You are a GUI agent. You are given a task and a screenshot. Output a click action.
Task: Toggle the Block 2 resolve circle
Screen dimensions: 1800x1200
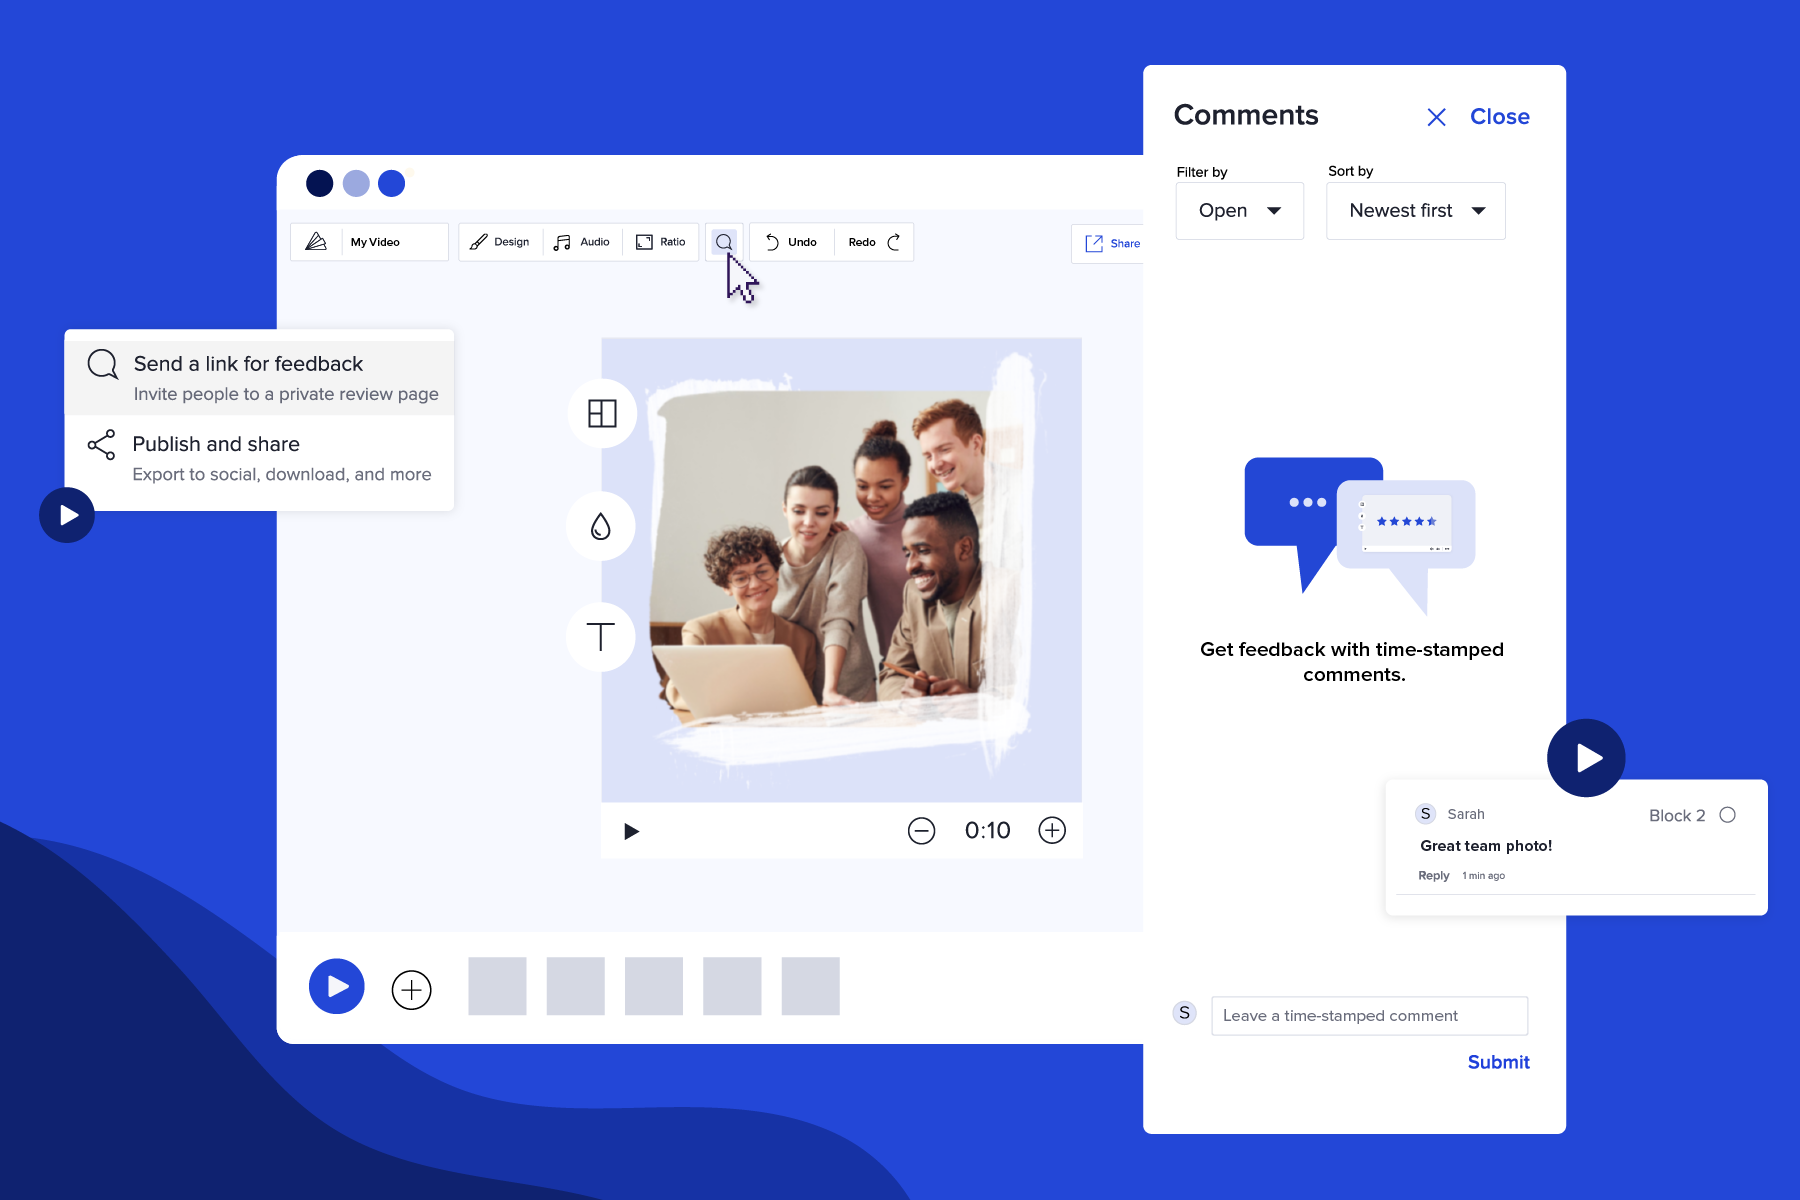point(1727,815)
